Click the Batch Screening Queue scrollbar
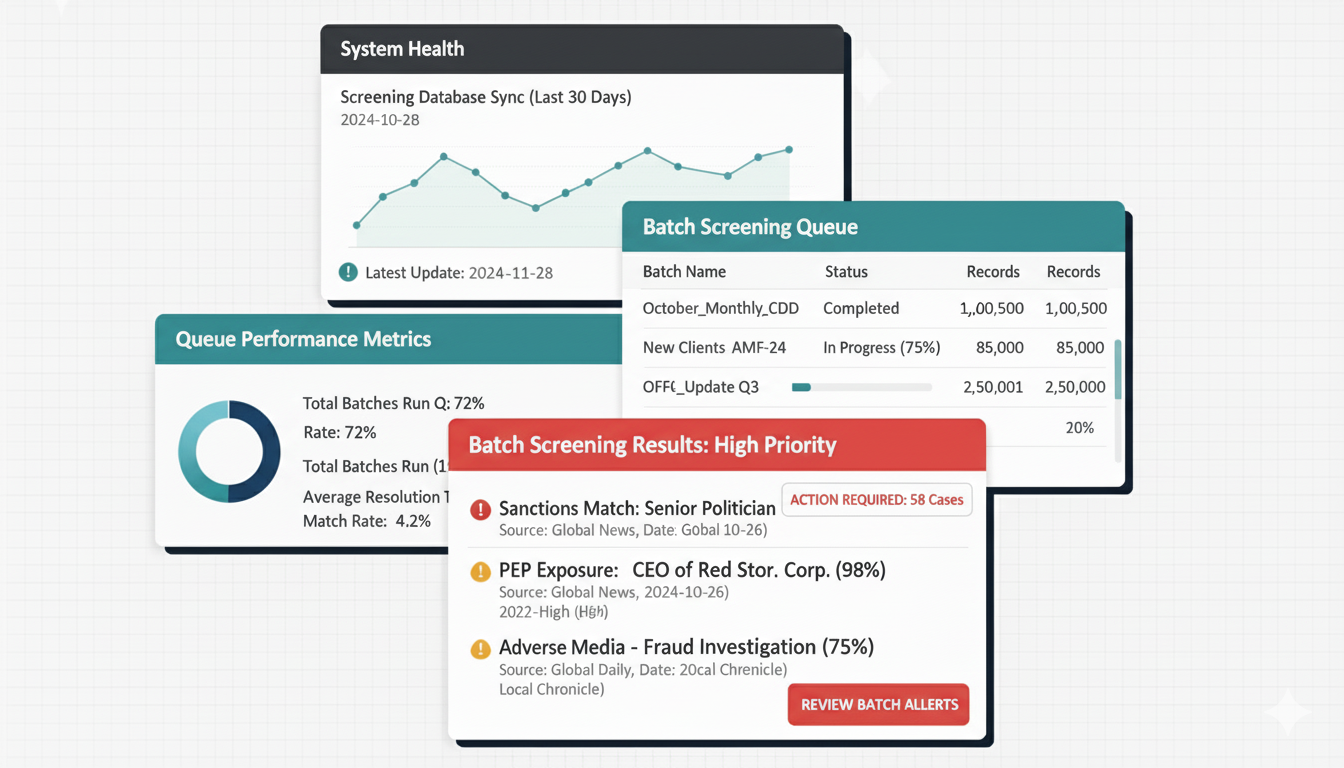The height and width of the screenshot is (768, 1344). click(x=1117, y=370)
